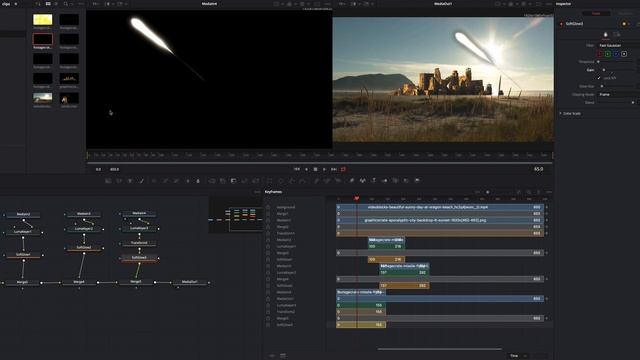640x360 pixels.
Task: Adjust the Gain slider
Action: (x=604, y=70)
